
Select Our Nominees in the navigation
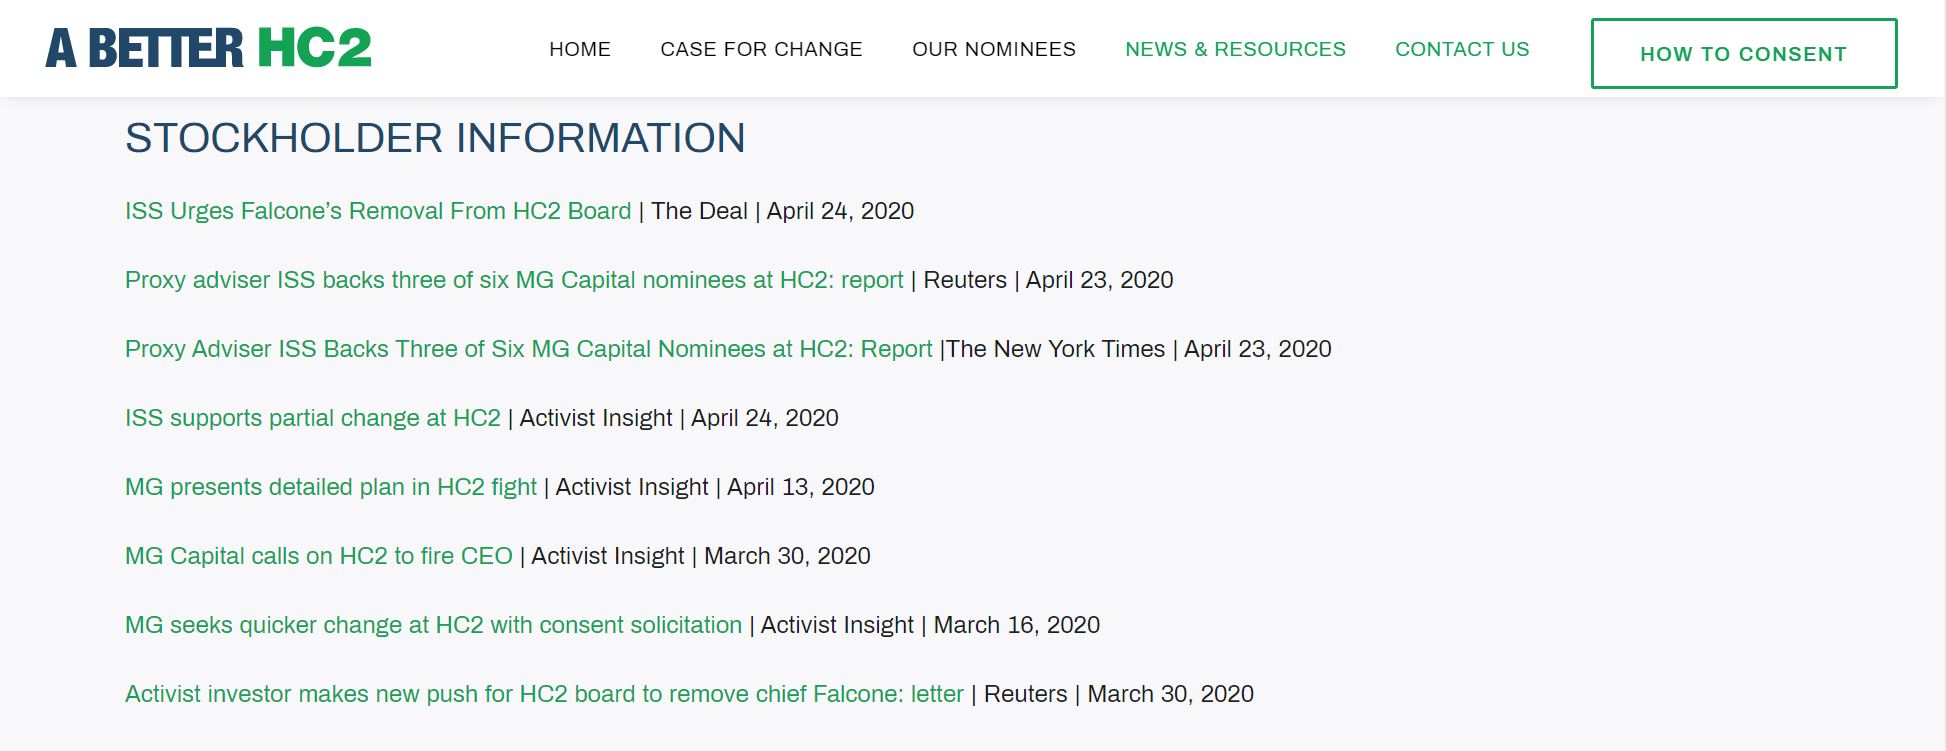coord(994,49)
